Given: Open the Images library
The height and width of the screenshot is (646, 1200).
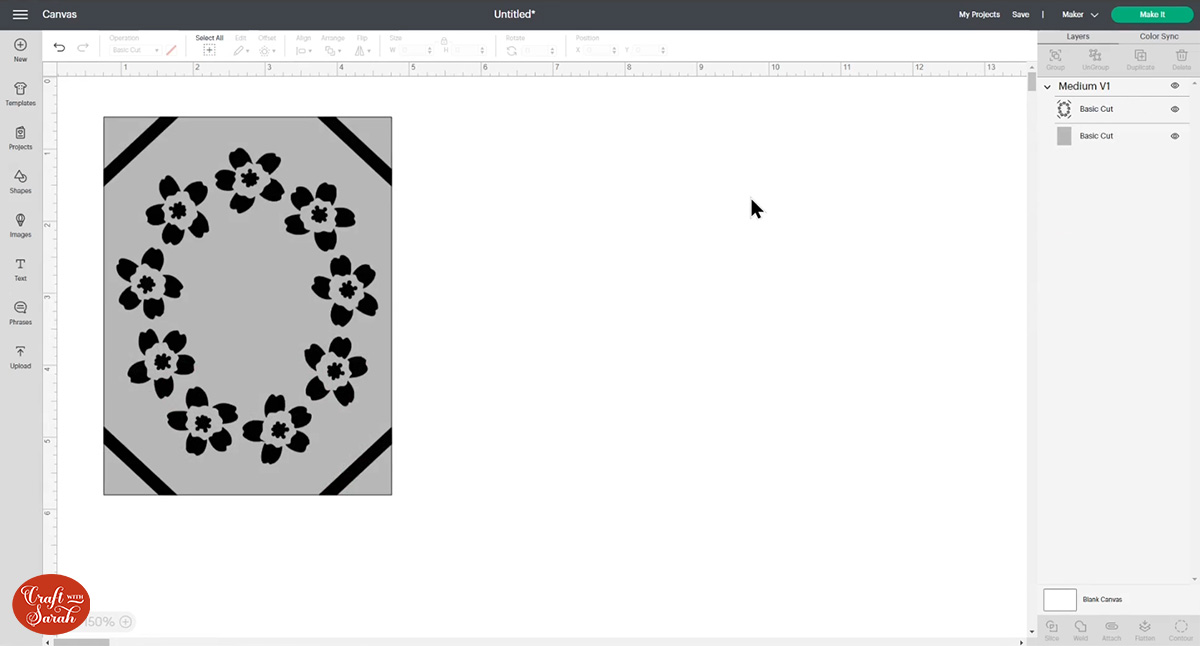Looking at the screenshot, I should tap(20, 226).
